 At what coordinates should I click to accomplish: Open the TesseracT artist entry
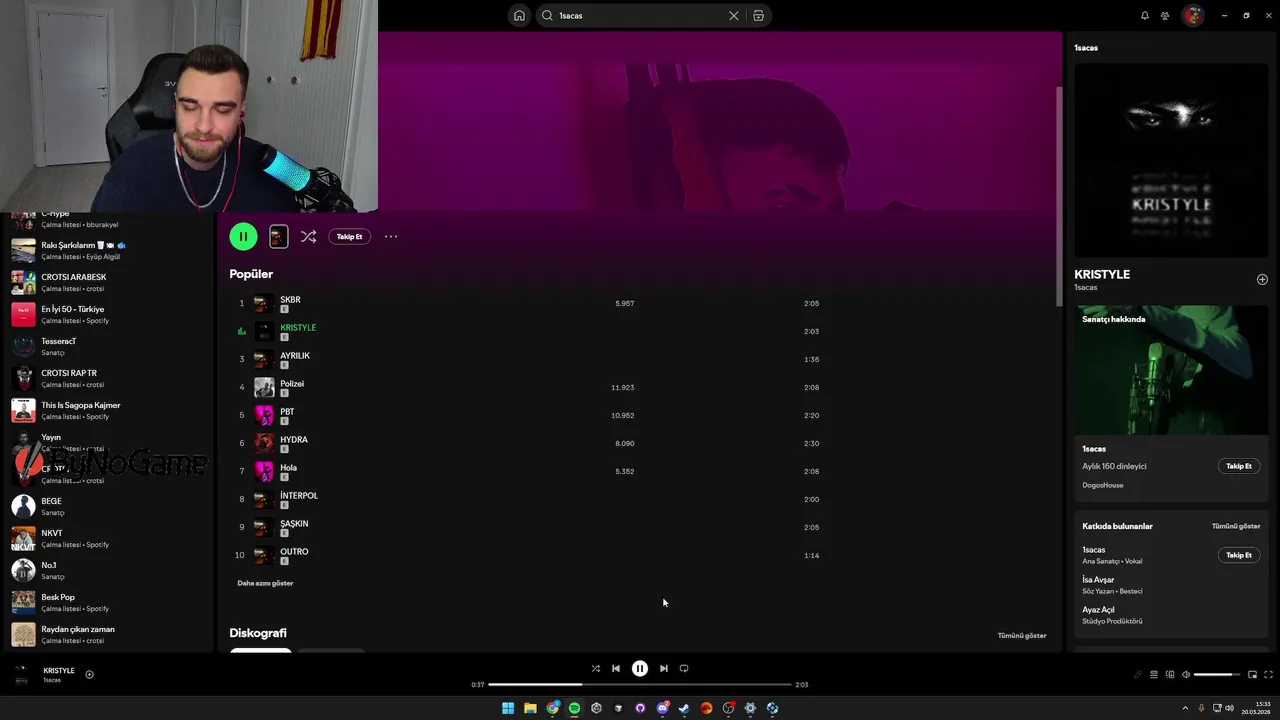click(108, 346)
